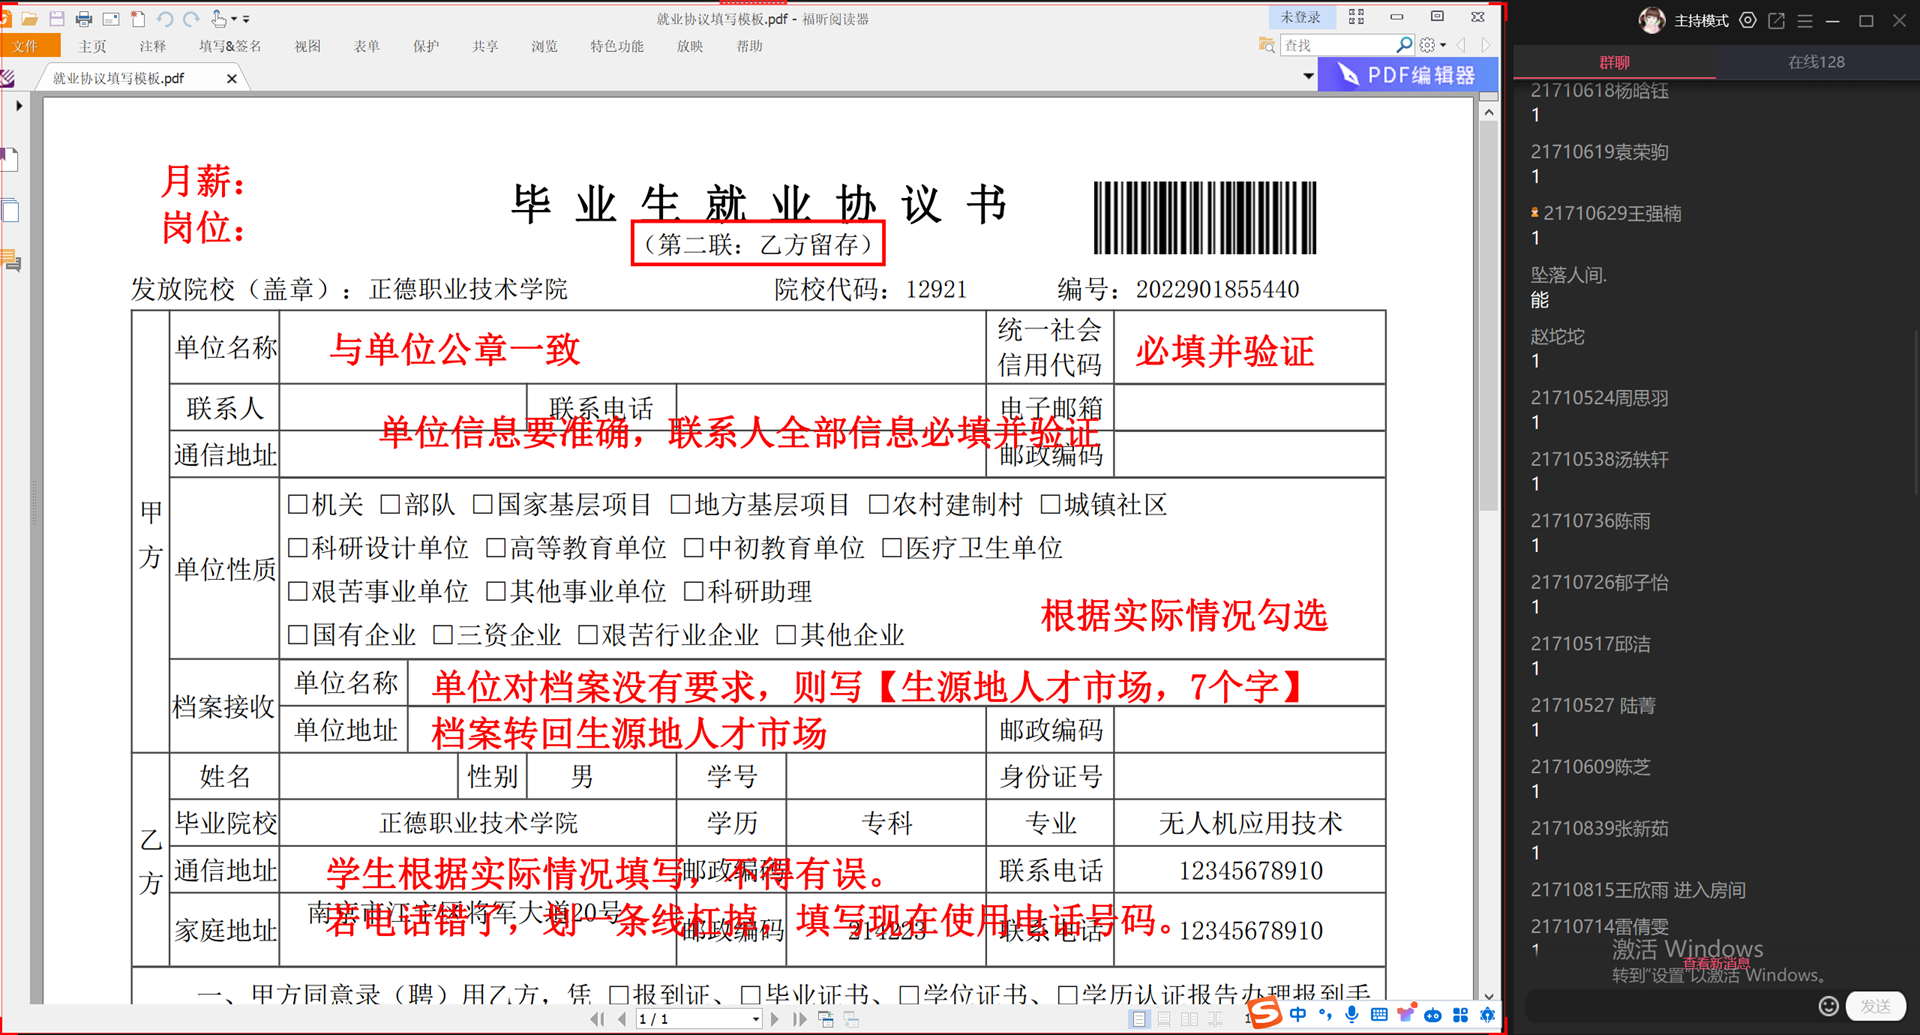
Task: Click the search magnifier icon
Action: (1404, 45)
